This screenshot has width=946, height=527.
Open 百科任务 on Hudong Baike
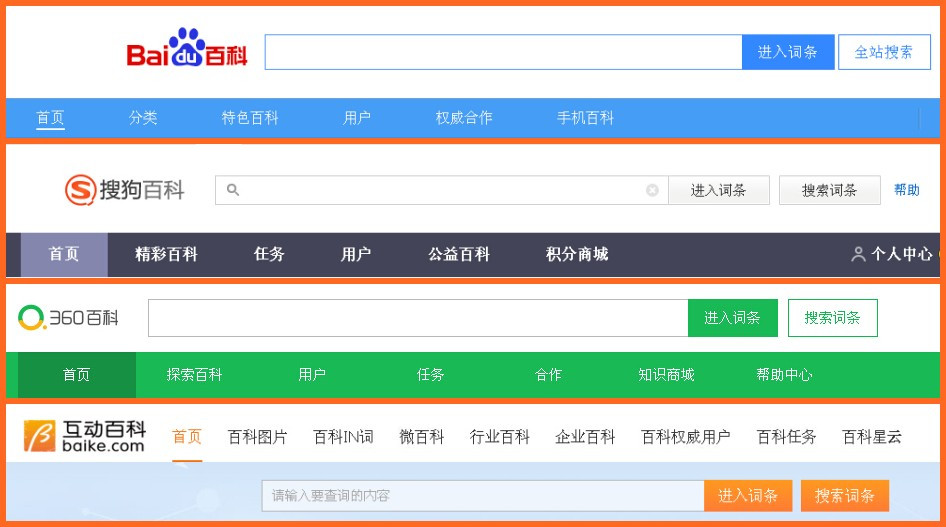coord(787,437)
